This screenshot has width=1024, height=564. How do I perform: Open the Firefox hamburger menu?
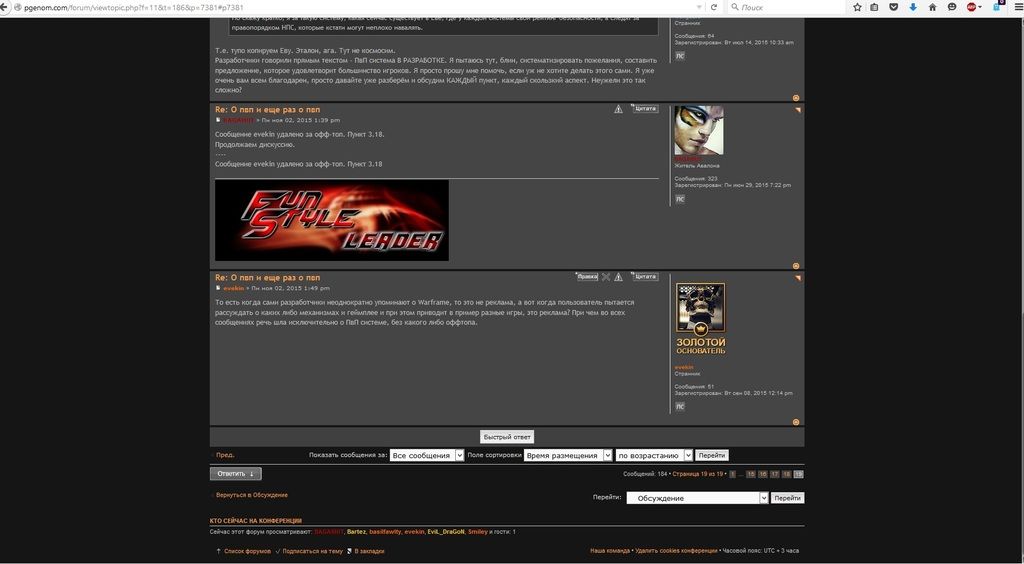click(1017, 7)
